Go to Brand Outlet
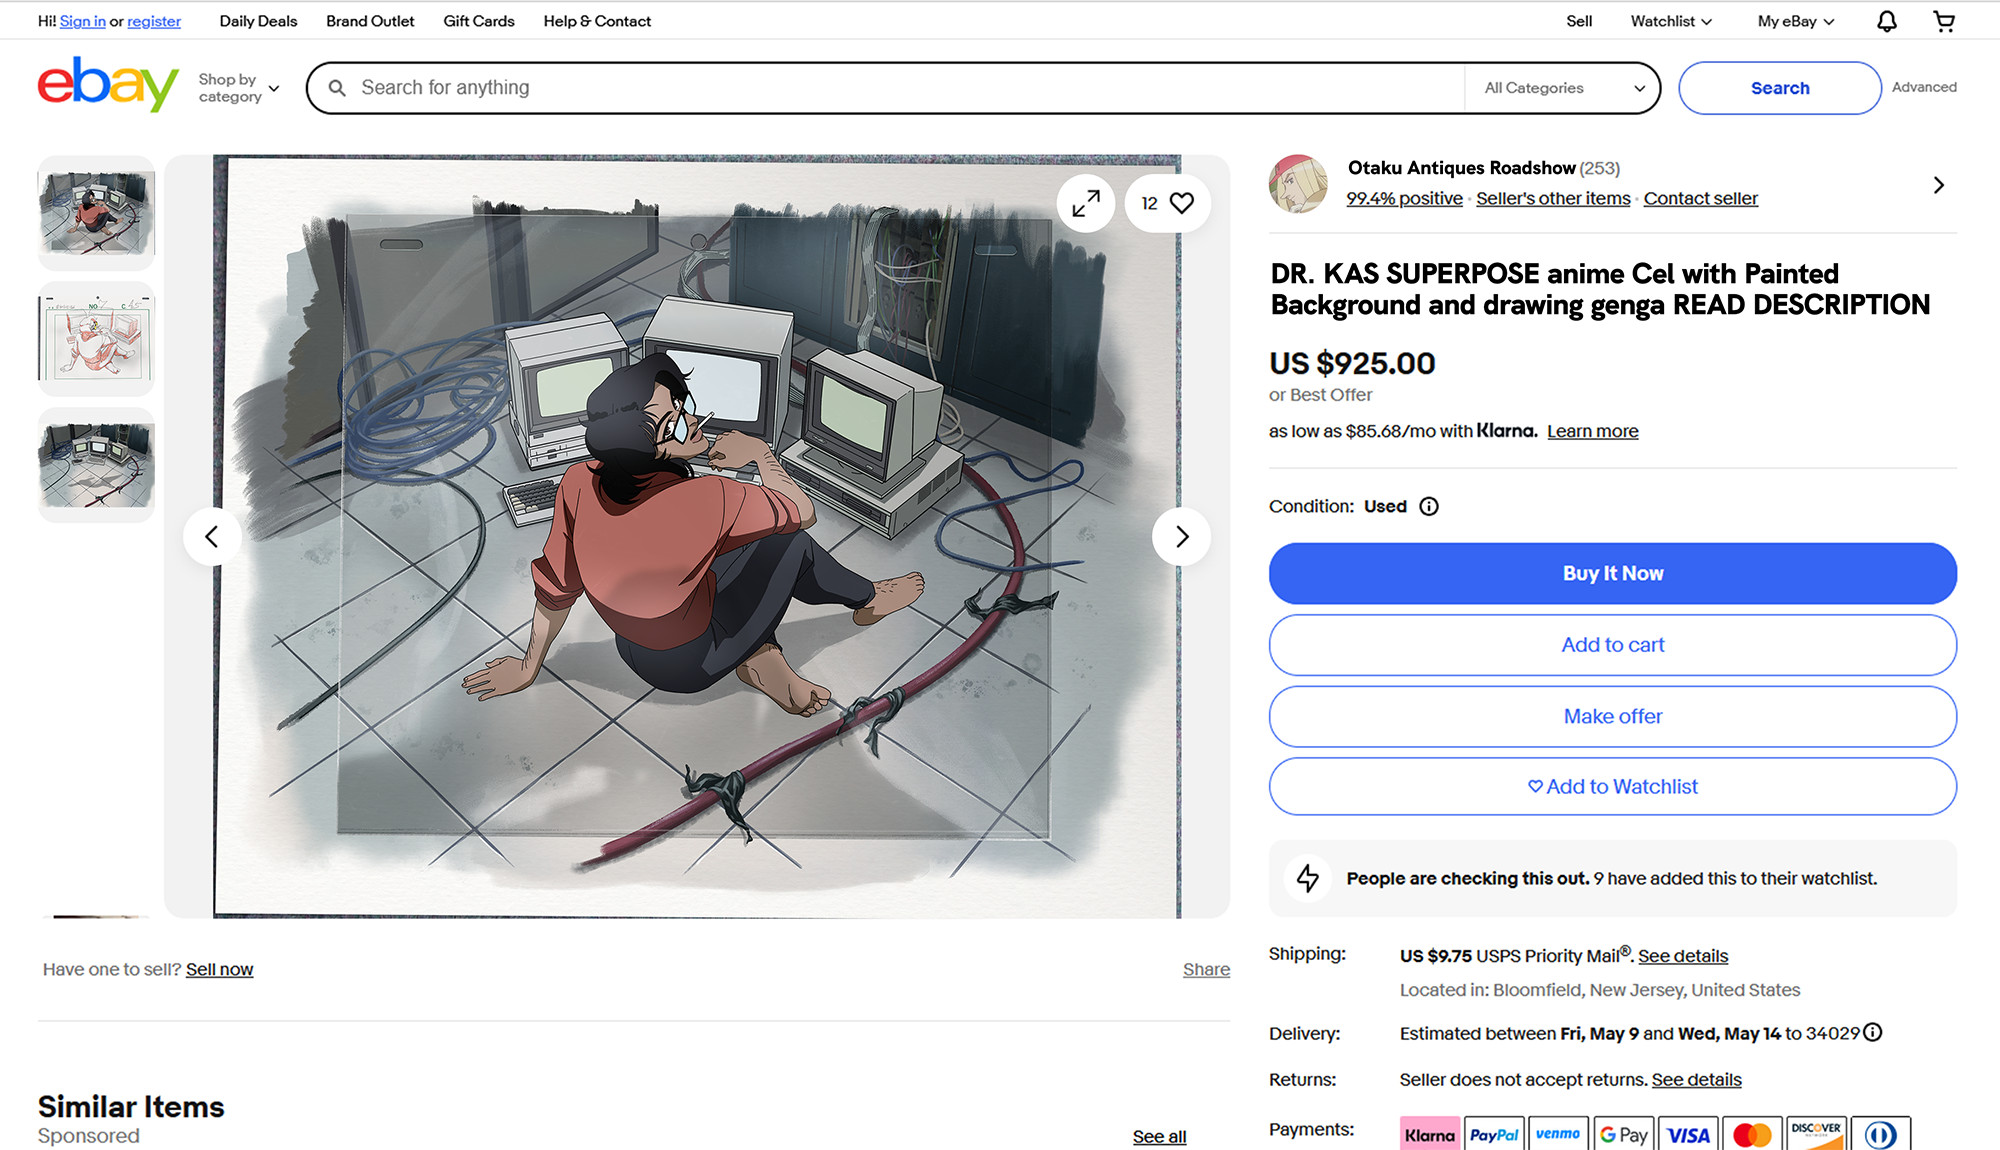The width and height of the screenshot is (2000, 1150). tap(370, 21)
